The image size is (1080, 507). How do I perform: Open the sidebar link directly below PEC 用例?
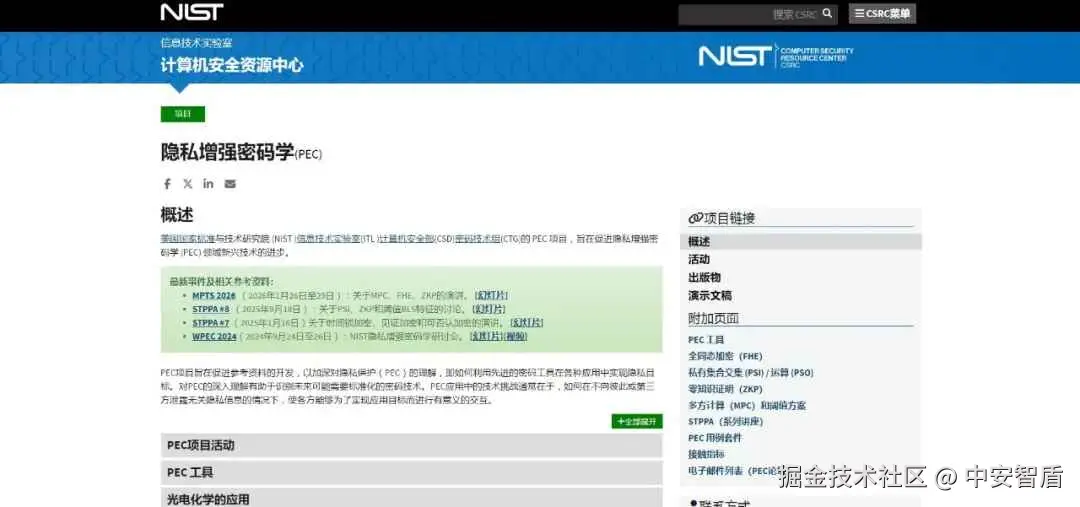pyautogui.click(x=706, y=455)
